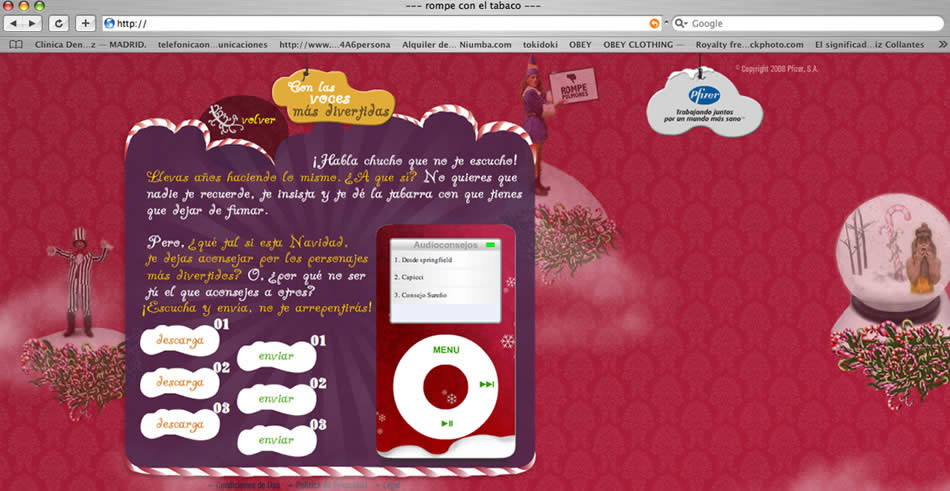Viewport: 950px width, 491px height.
Task: Open the http://www....4A6persona bookmark
Action: [334, 44]
